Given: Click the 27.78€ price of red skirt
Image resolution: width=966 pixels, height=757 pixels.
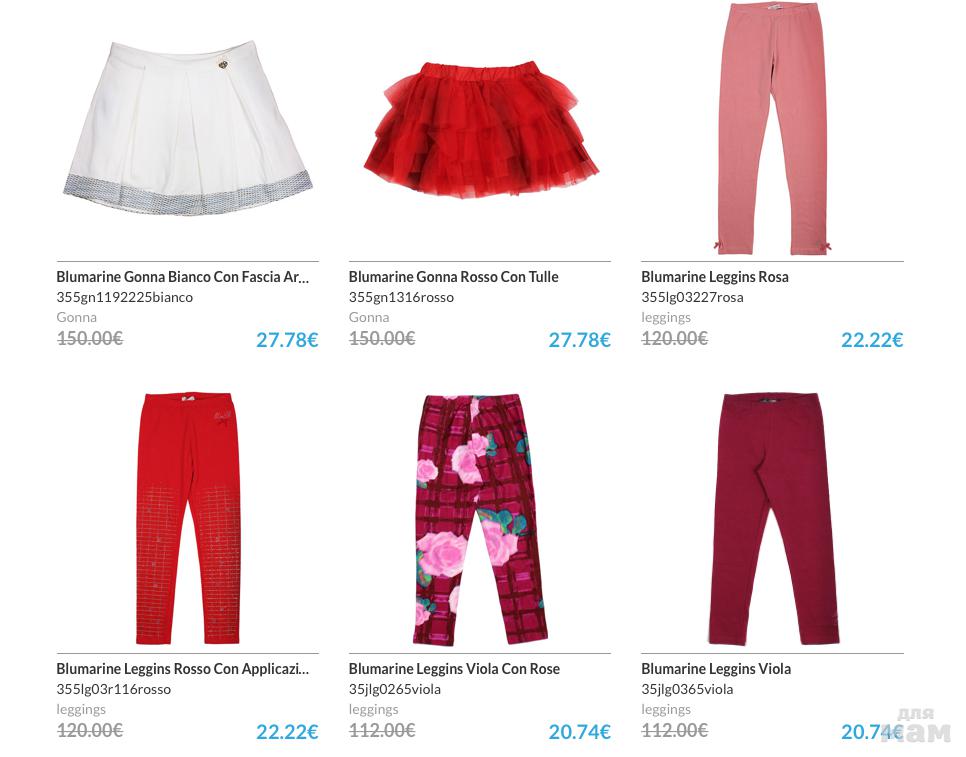Looking at the screenshot, I should click(579, 339).
